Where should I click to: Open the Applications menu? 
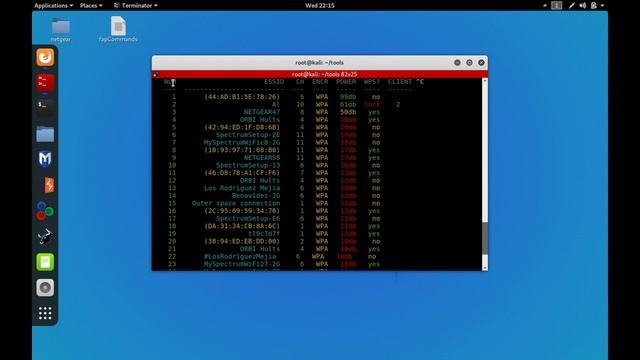click(53, 5)
